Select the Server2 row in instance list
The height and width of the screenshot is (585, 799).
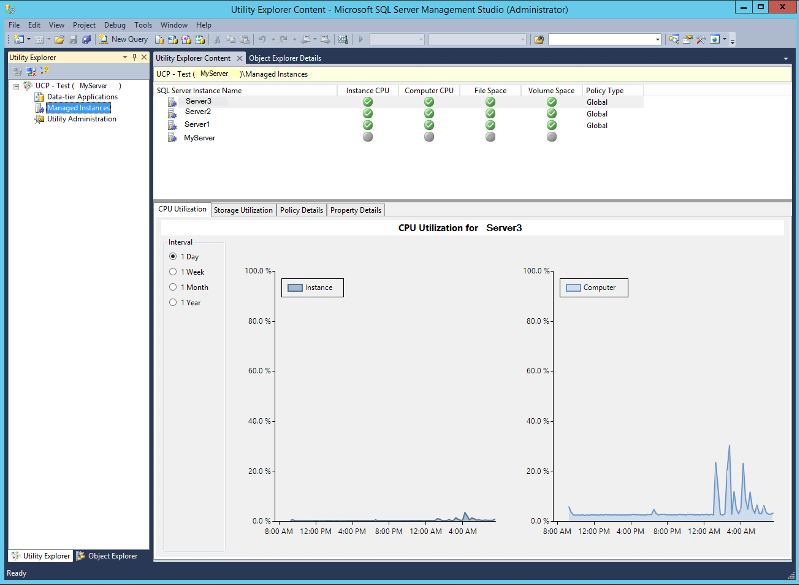click(x=399, y=113)
